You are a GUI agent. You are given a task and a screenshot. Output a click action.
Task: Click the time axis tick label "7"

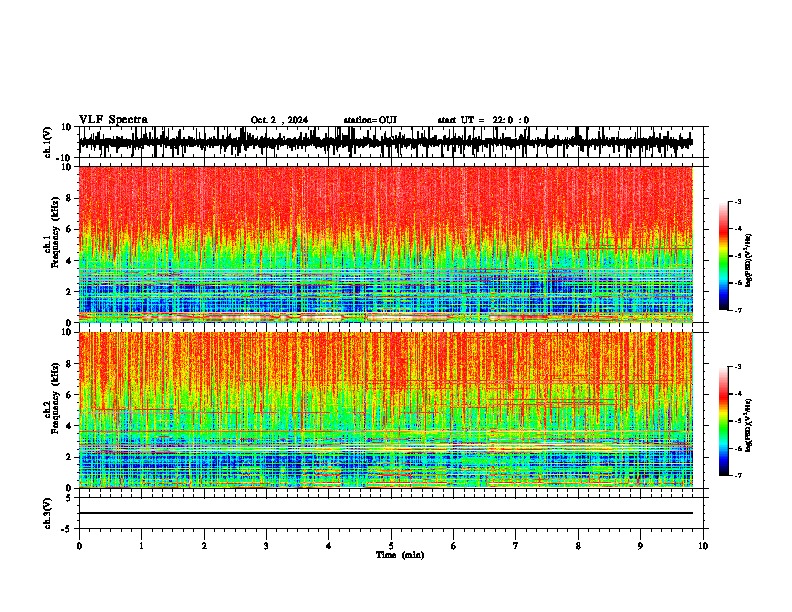tap(516, 546)
